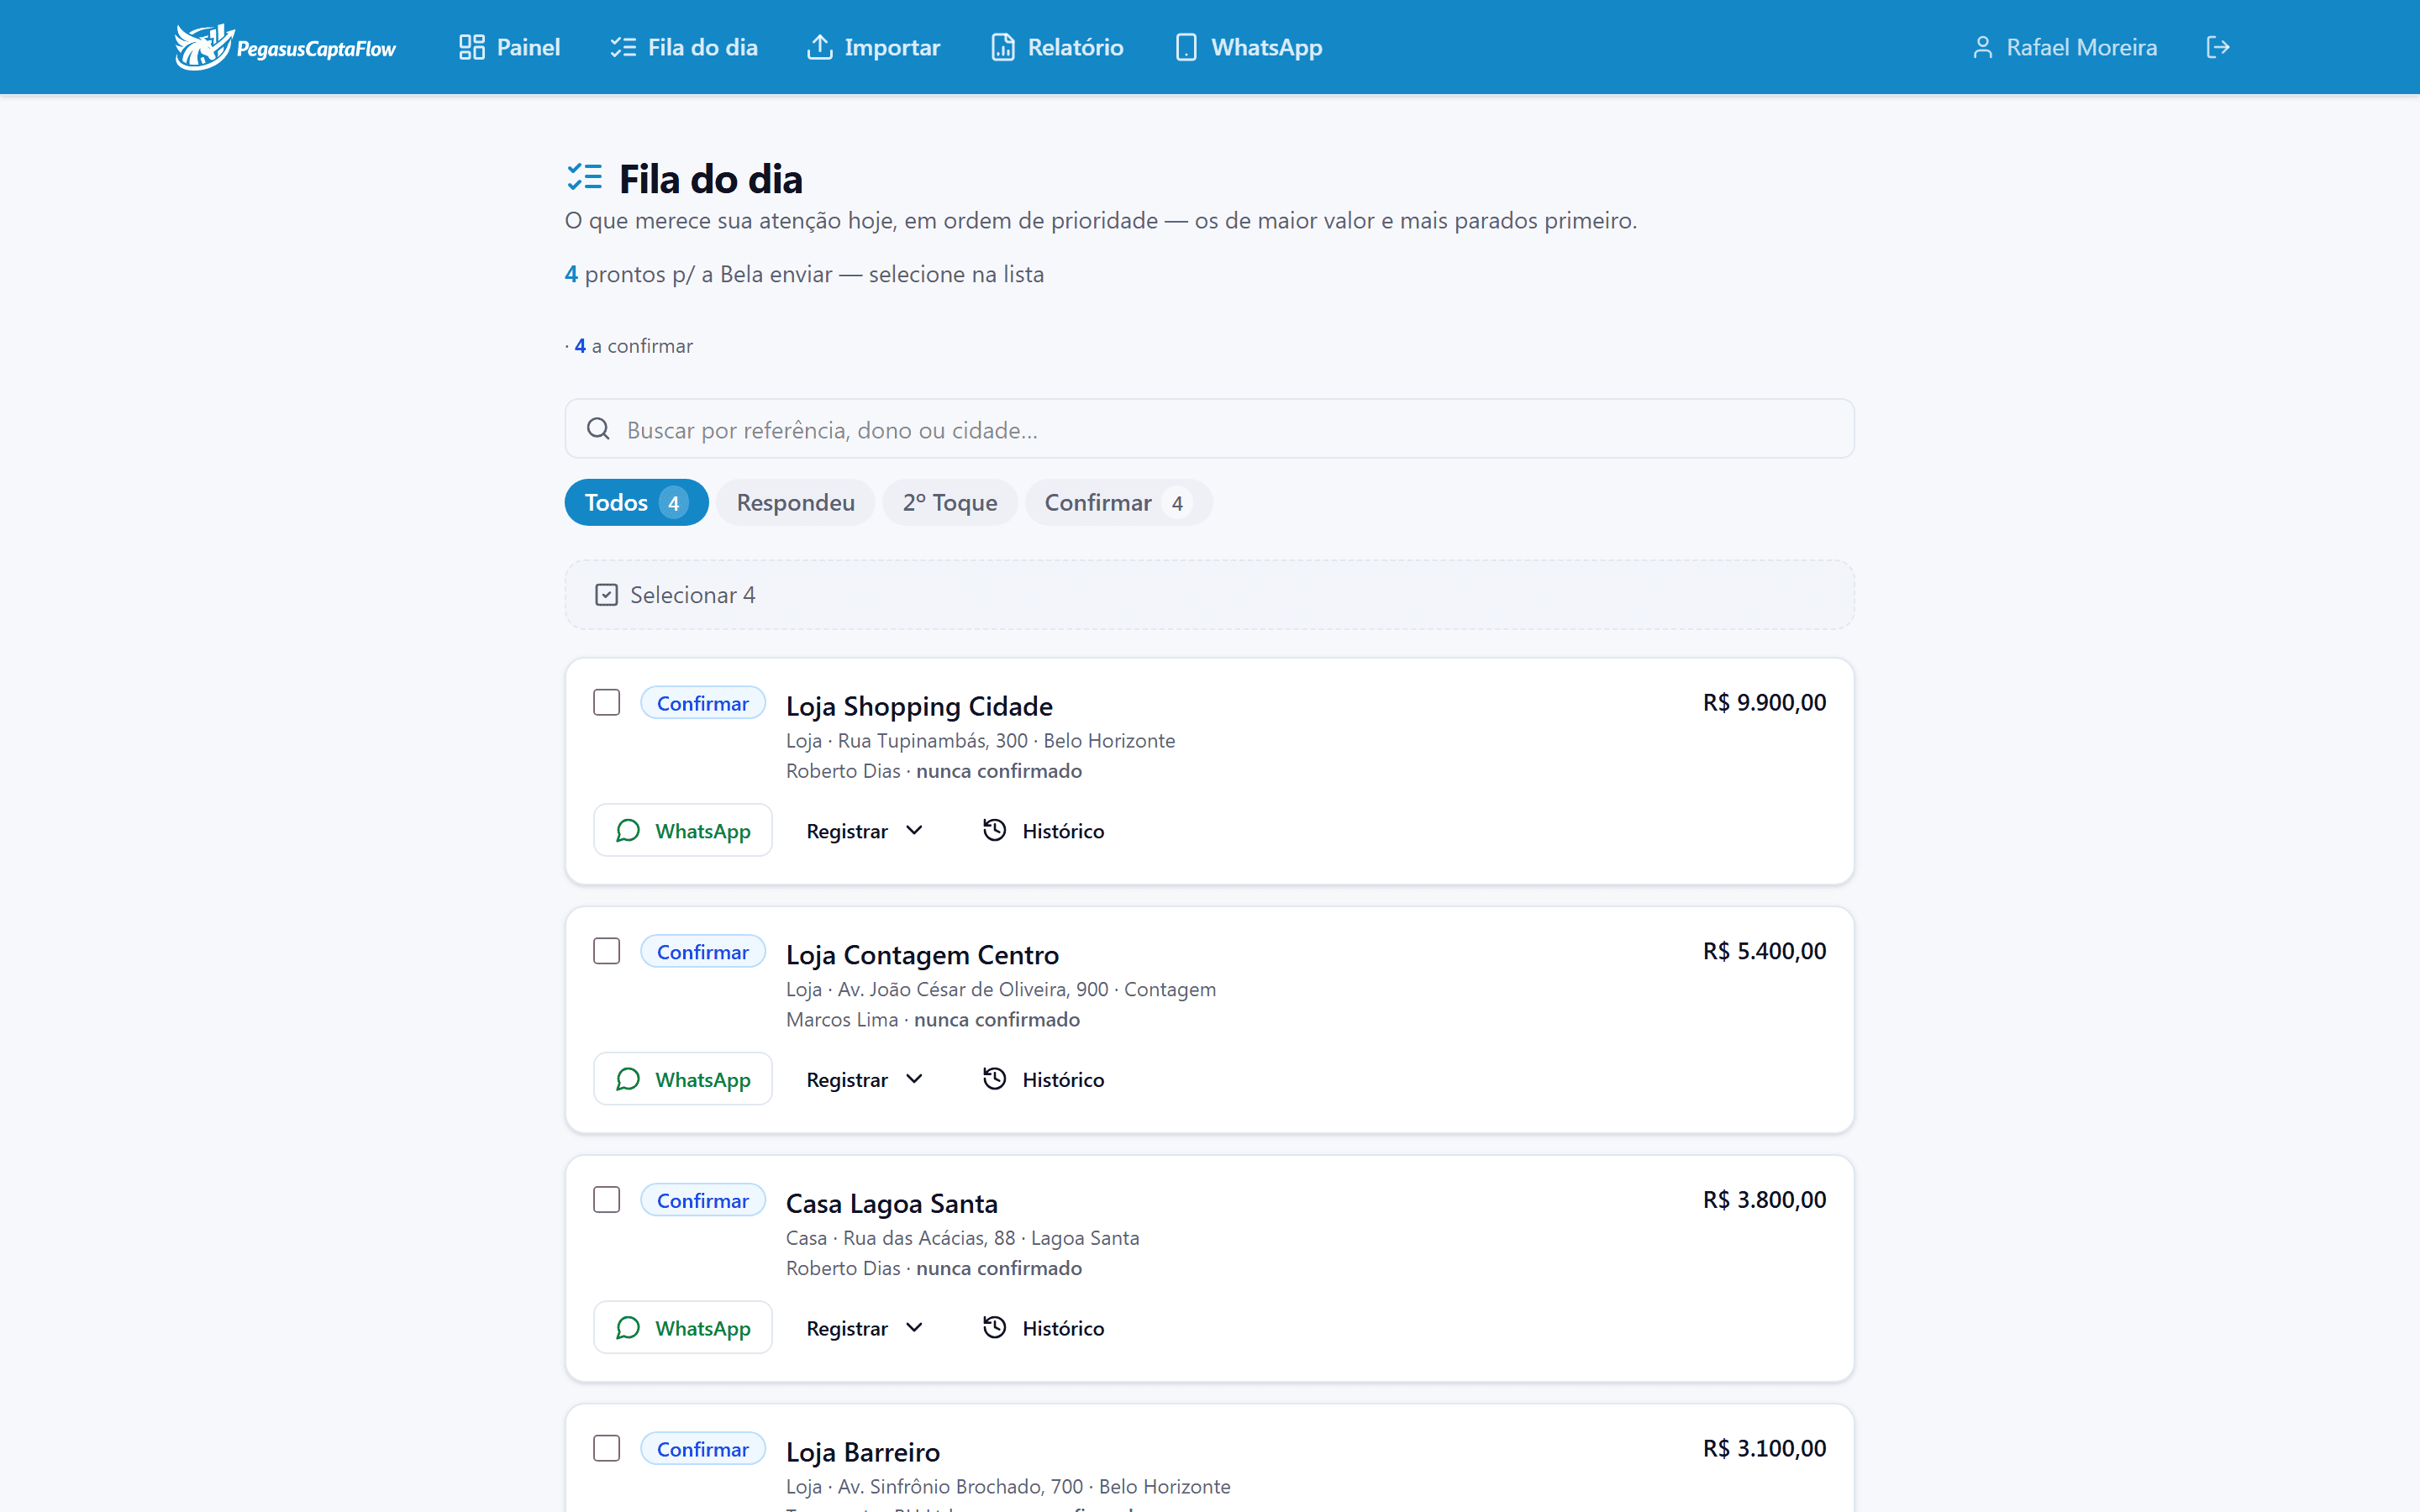Click WhatsApp chat icon for Loja Shopping Cidade
2420x1512 pixels.
point(628,831)
